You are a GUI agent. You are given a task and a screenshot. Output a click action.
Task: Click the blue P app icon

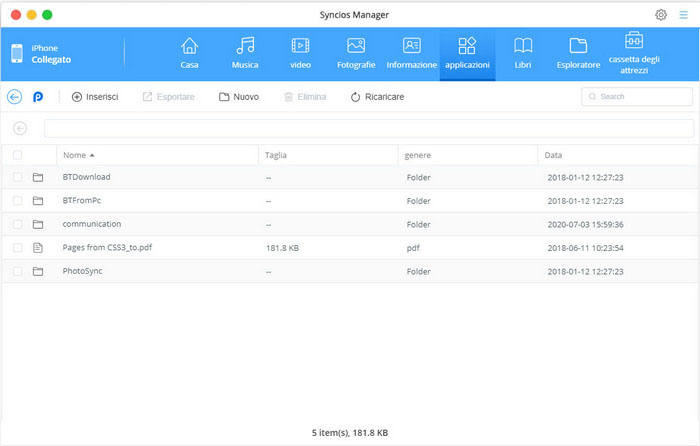coord(38,96)
